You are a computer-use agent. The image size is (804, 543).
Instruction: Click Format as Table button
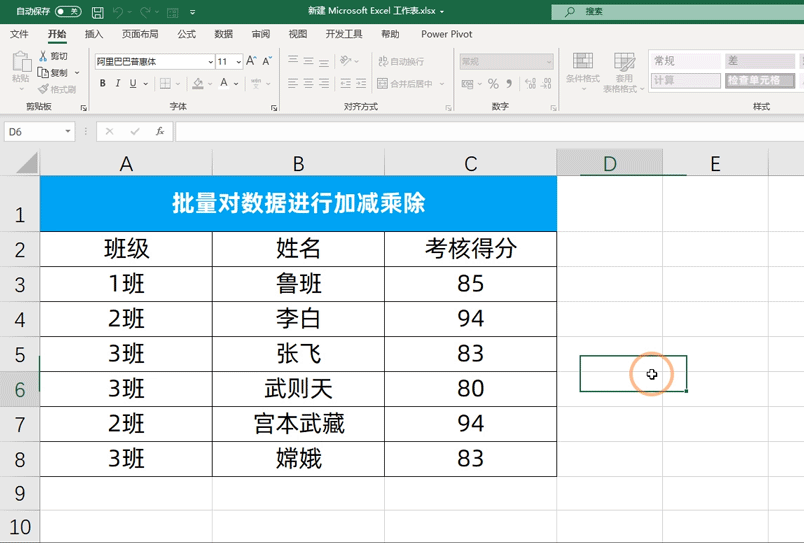(624, 72)
